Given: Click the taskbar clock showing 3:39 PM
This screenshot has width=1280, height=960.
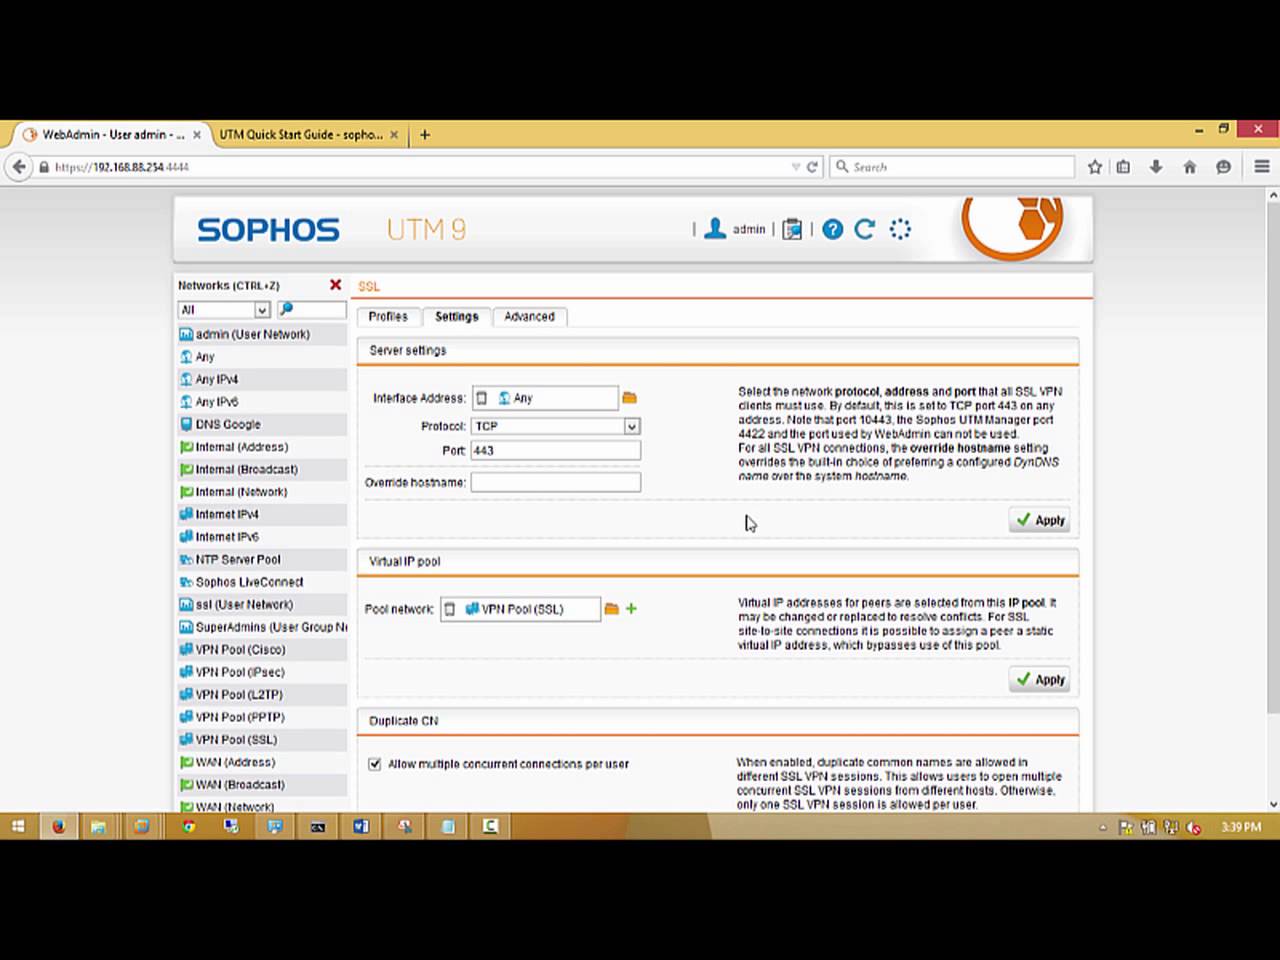Looking at the screenshot, I should point(1241,827).
